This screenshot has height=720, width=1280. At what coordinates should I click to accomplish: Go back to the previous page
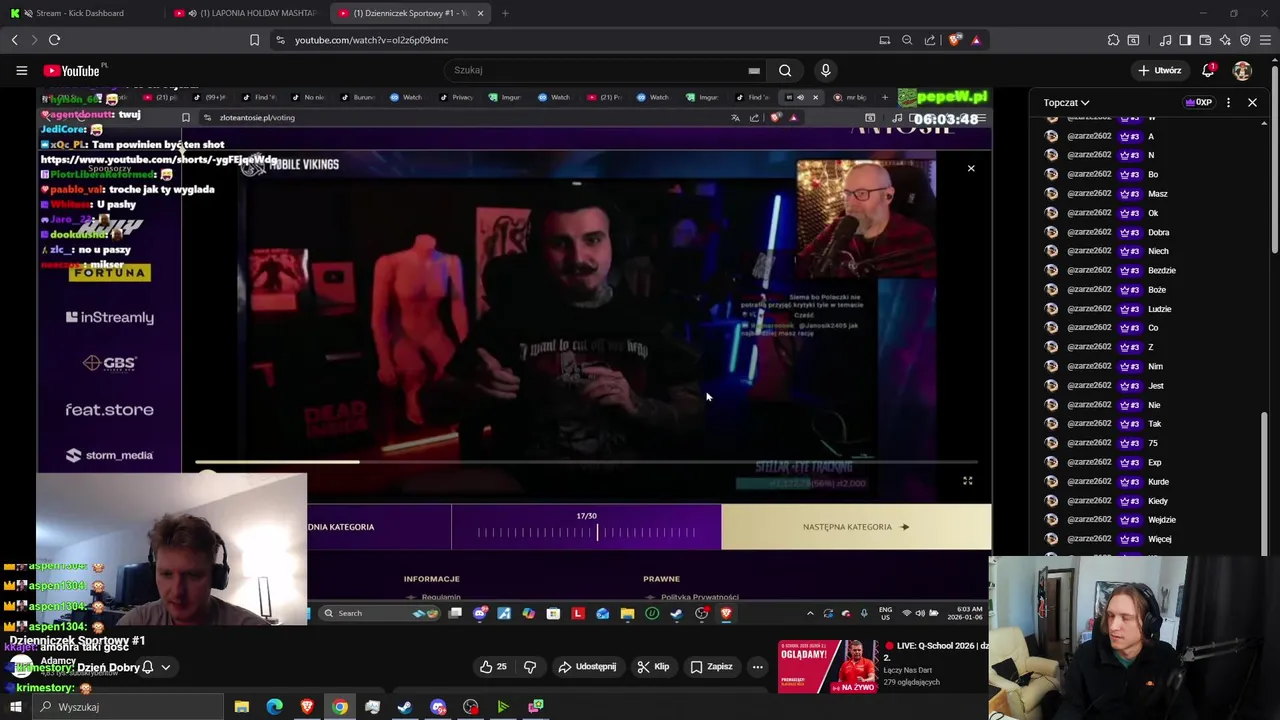[x=14, y=40]
